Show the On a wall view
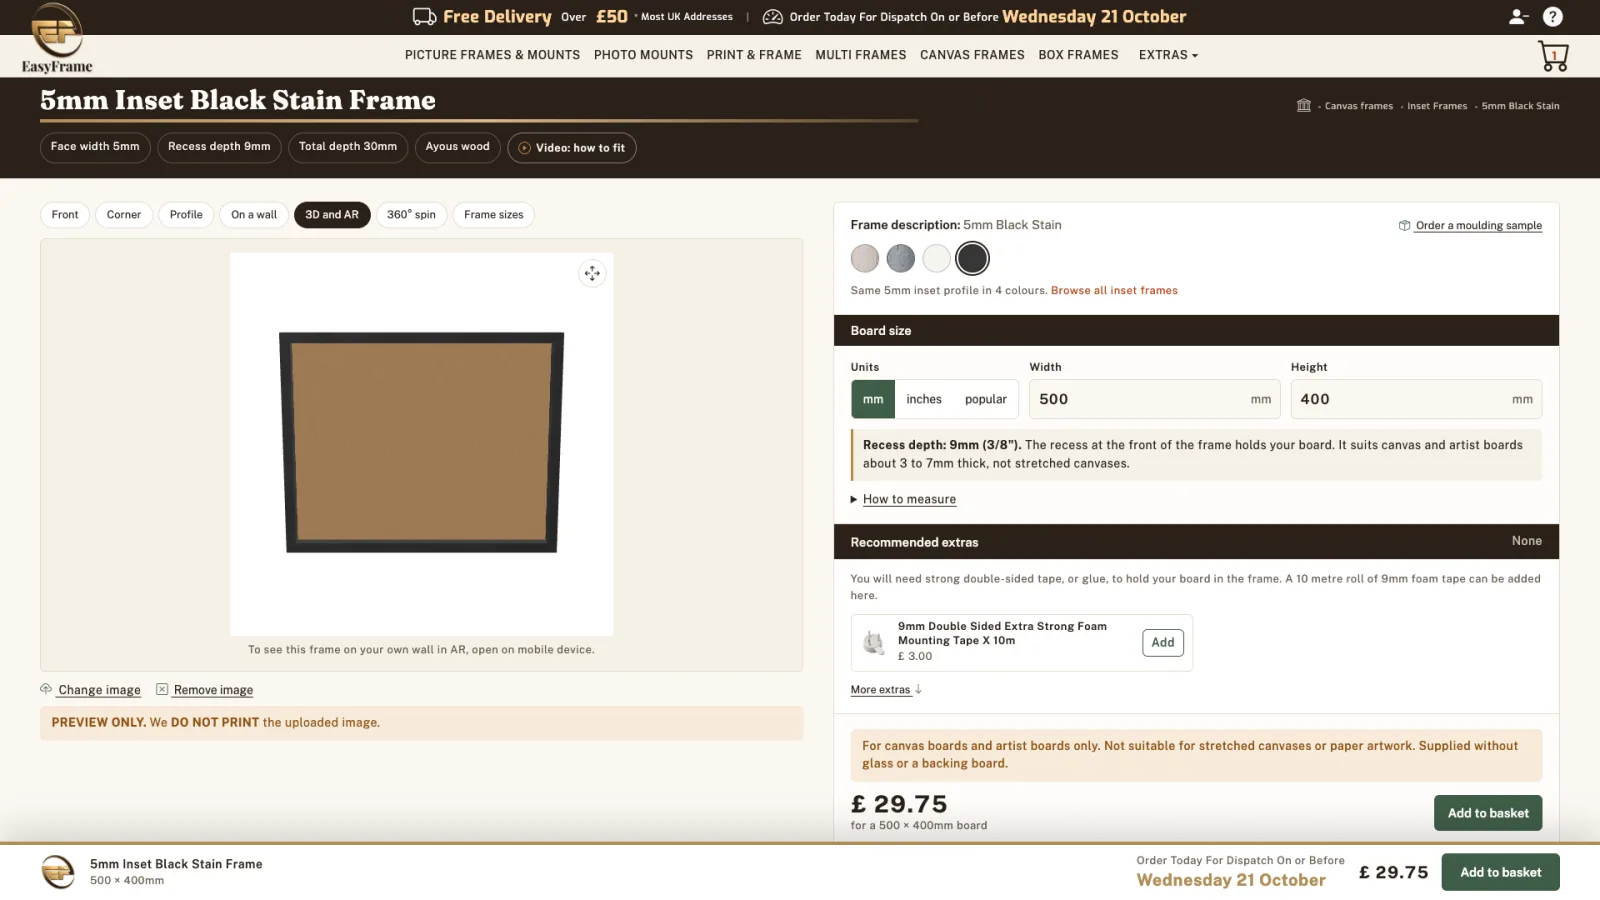Viewport: 1600px width, 900px height. click(254, 215)
